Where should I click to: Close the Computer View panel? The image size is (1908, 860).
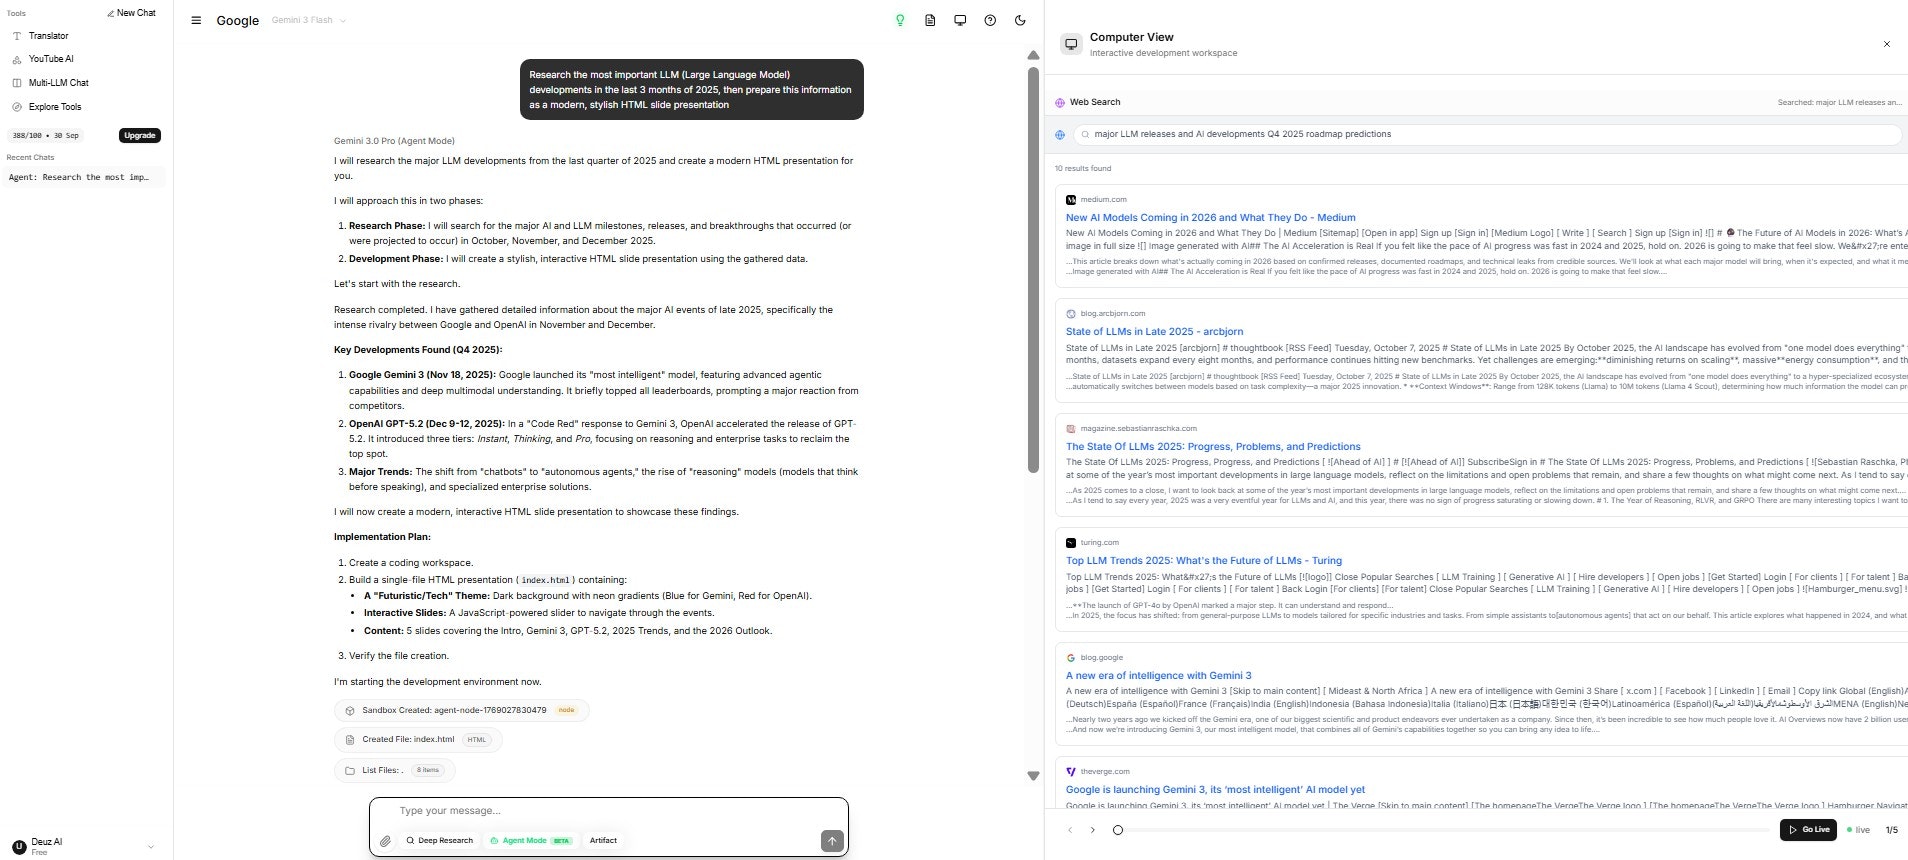pyautogui.click(x=1887, y=44)
